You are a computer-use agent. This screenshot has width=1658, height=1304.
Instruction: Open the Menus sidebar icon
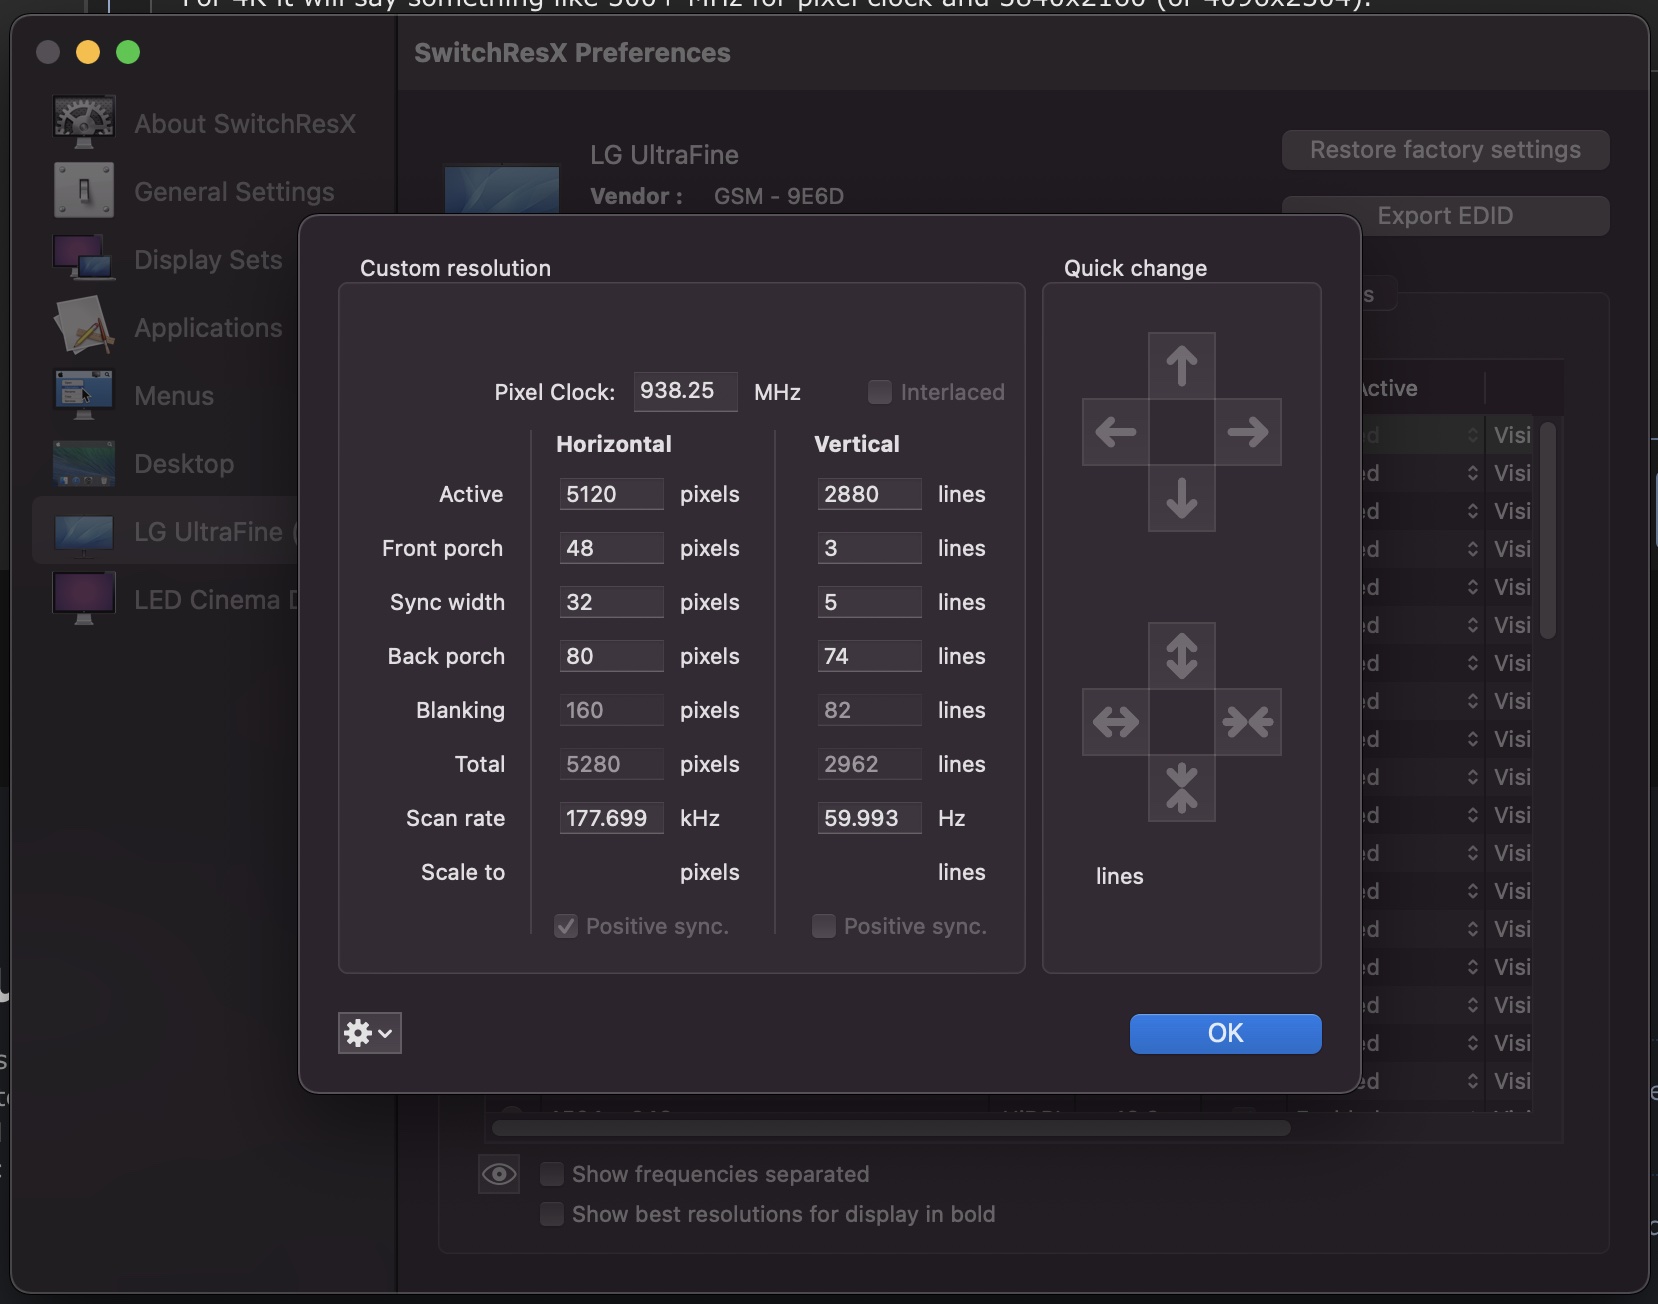84,395
